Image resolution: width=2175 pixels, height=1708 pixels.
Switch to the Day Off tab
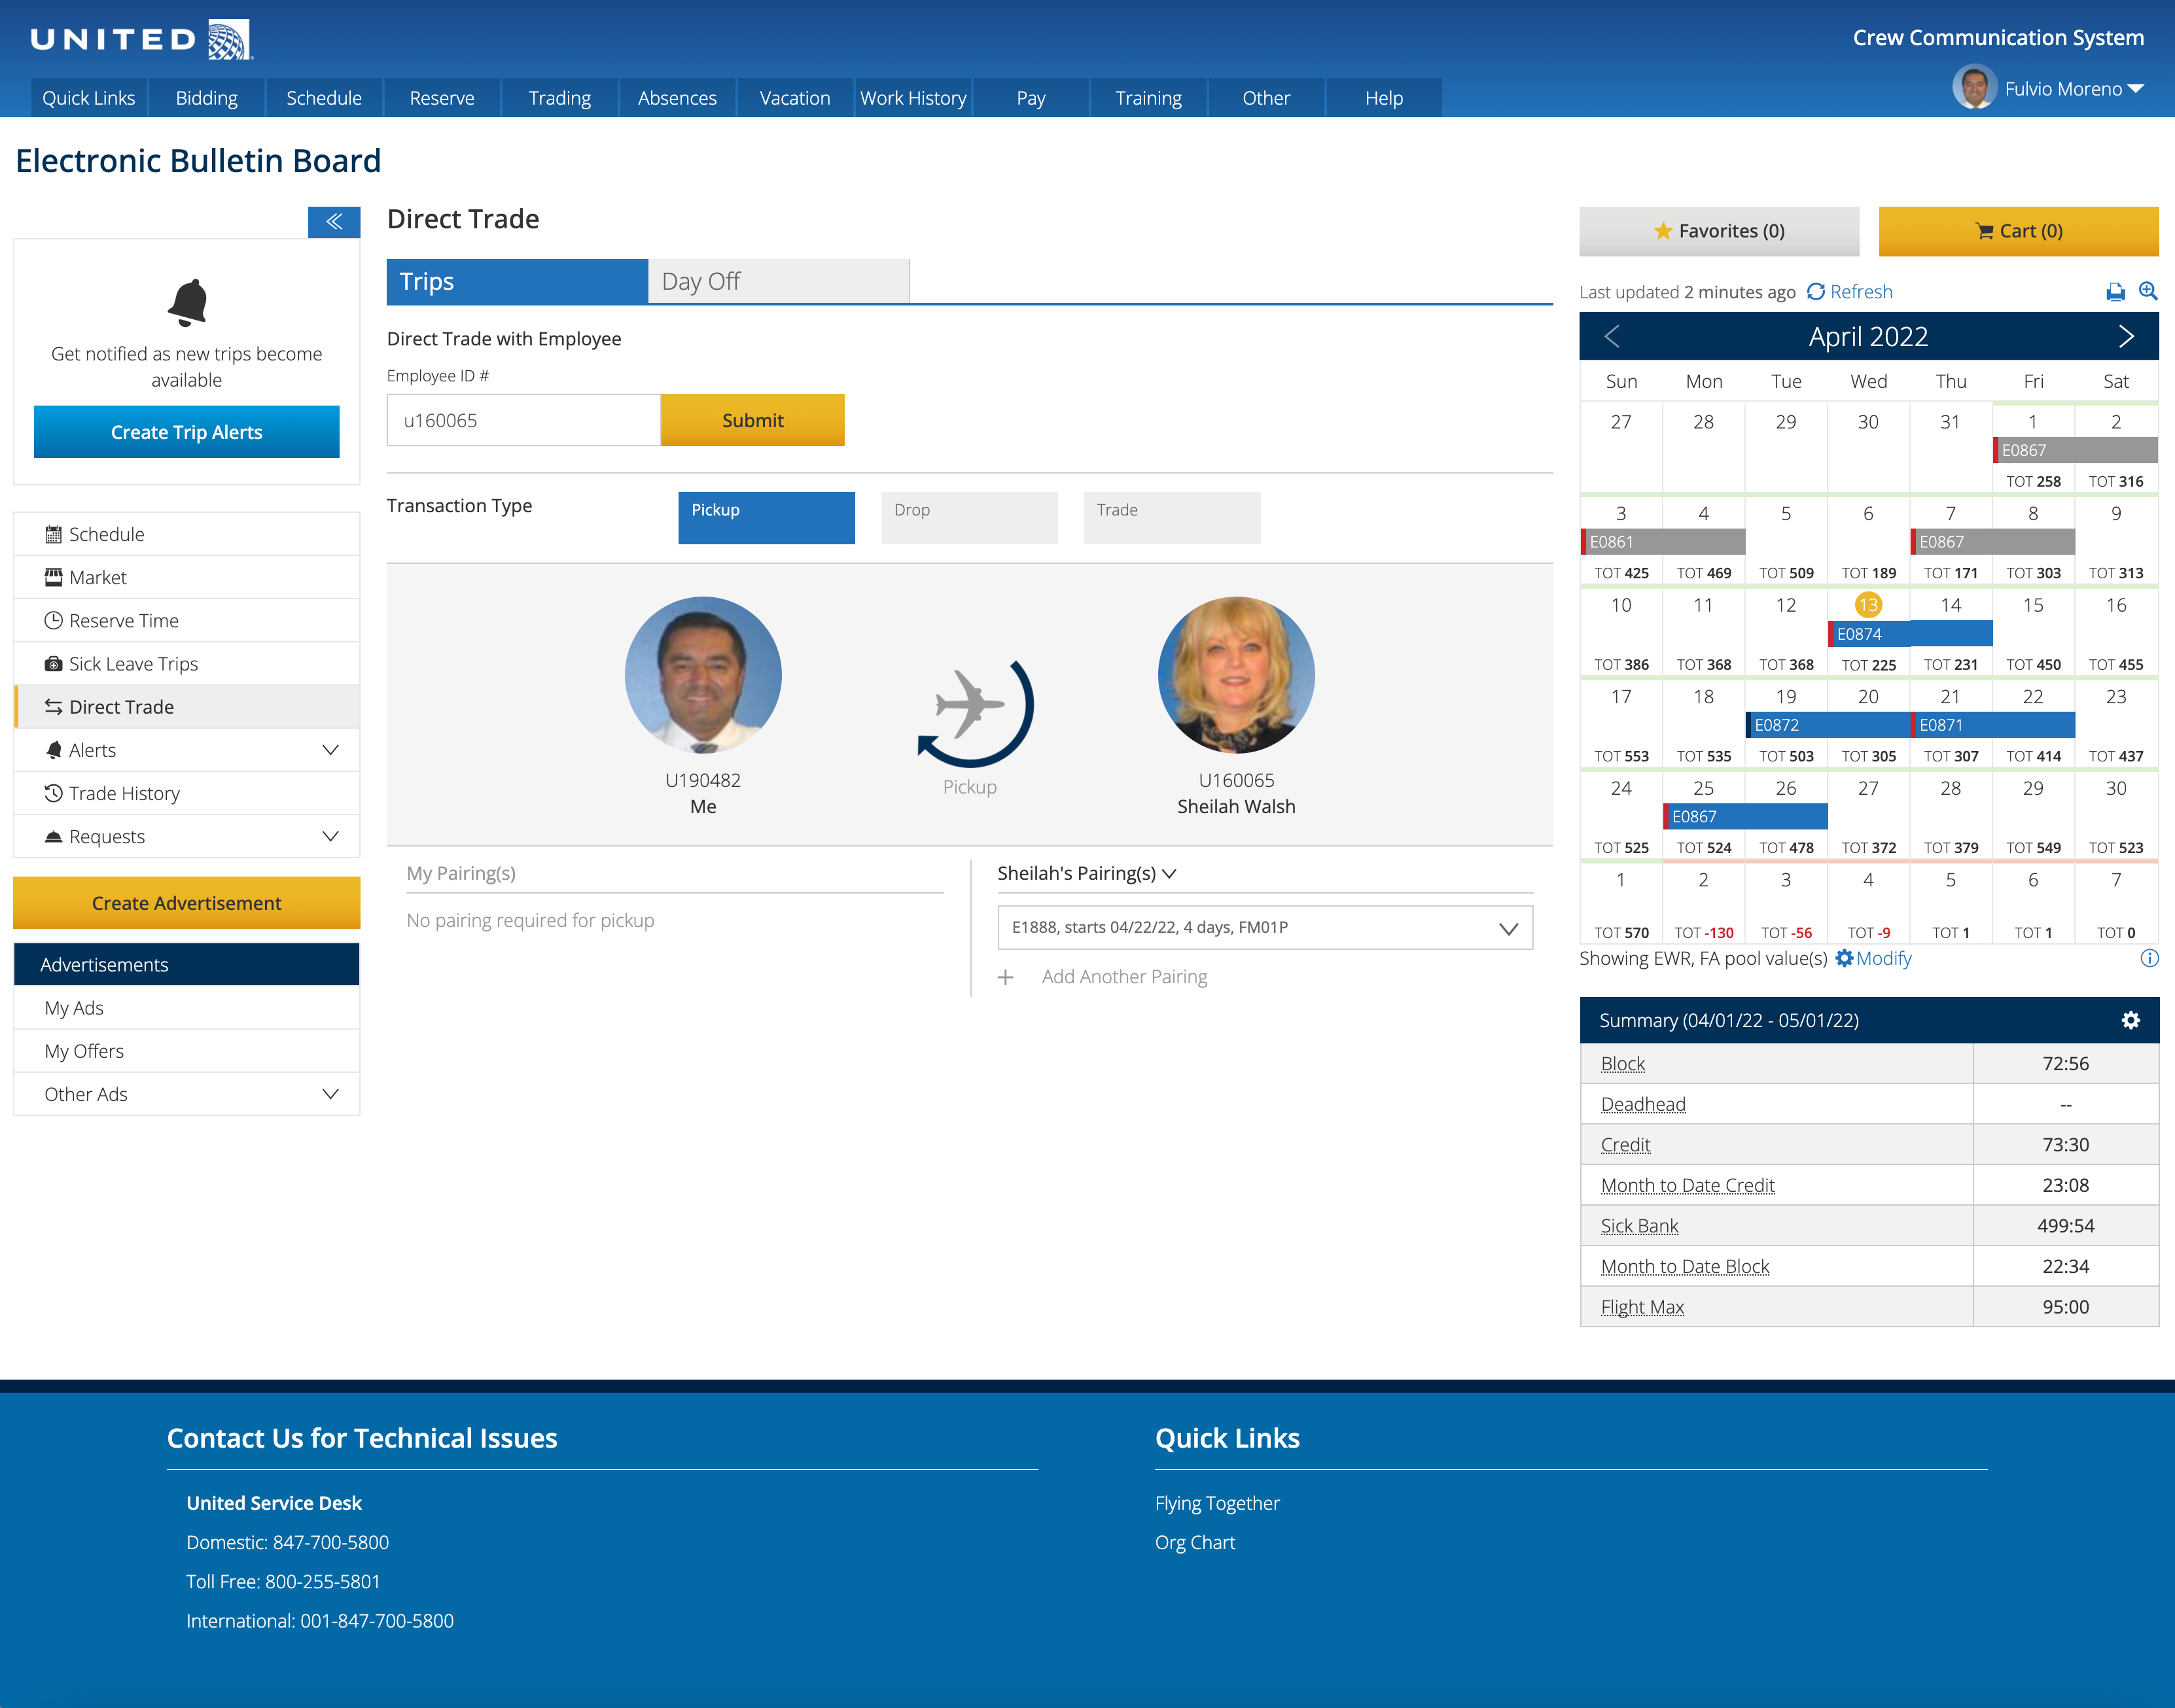[x=778, y=282]
